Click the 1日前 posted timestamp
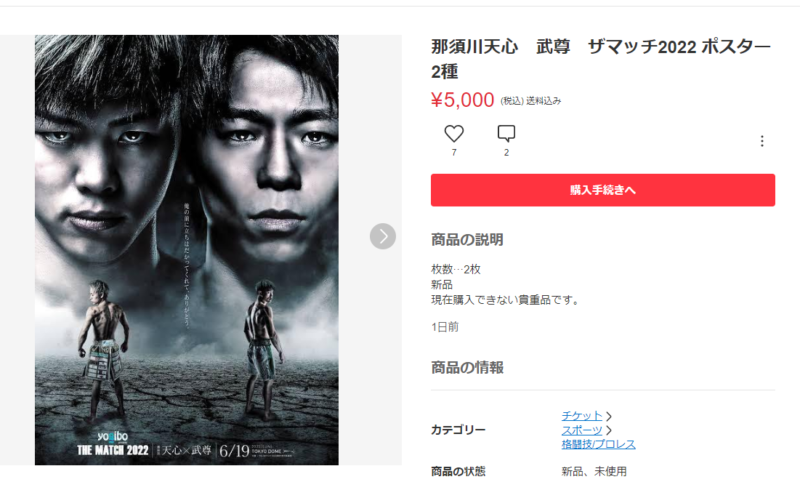 click(445, 327)
